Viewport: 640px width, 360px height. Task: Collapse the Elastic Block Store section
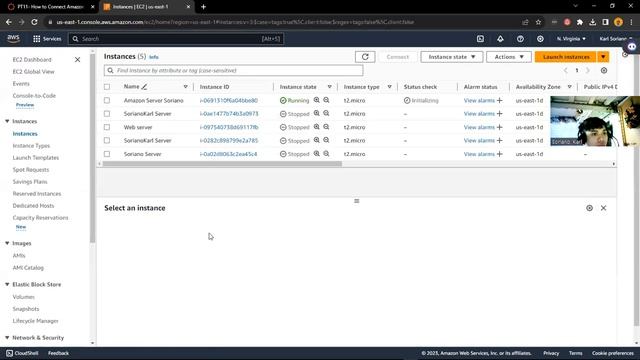[x=7, y=284]
